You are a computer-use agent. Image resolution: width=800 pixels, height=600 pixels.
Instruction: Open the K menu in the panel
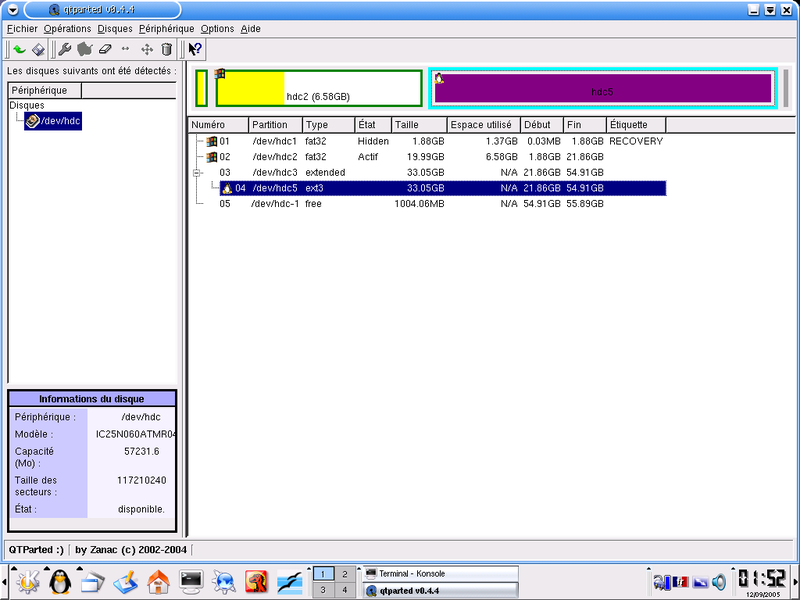click(x=28, y=582)
